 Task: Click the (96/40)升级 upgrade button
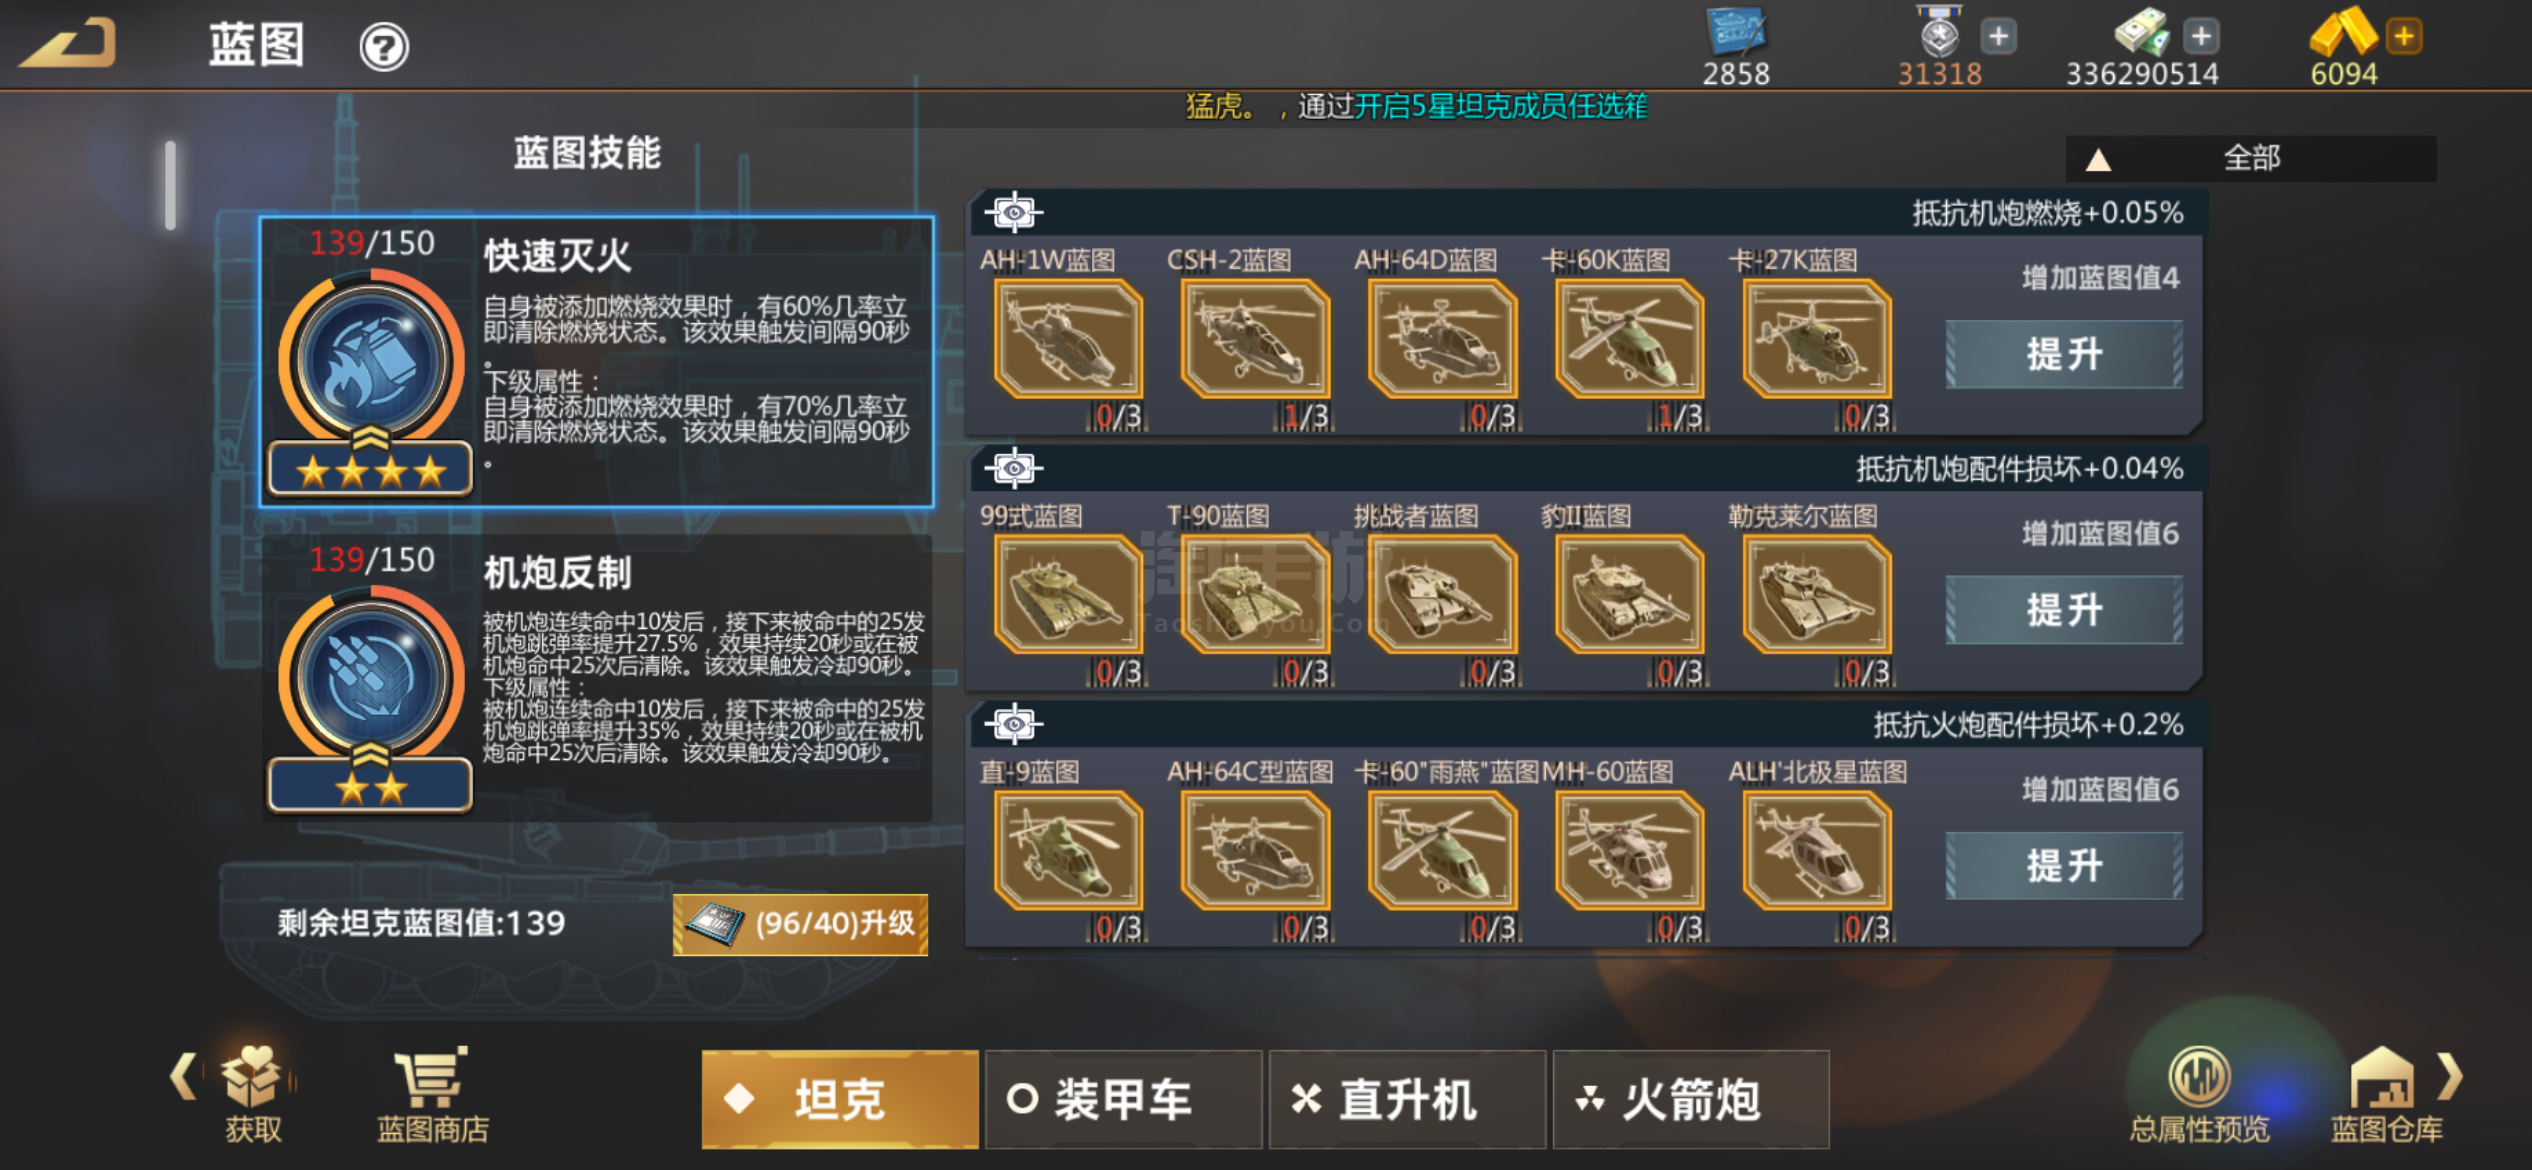[x=800, y=924]
